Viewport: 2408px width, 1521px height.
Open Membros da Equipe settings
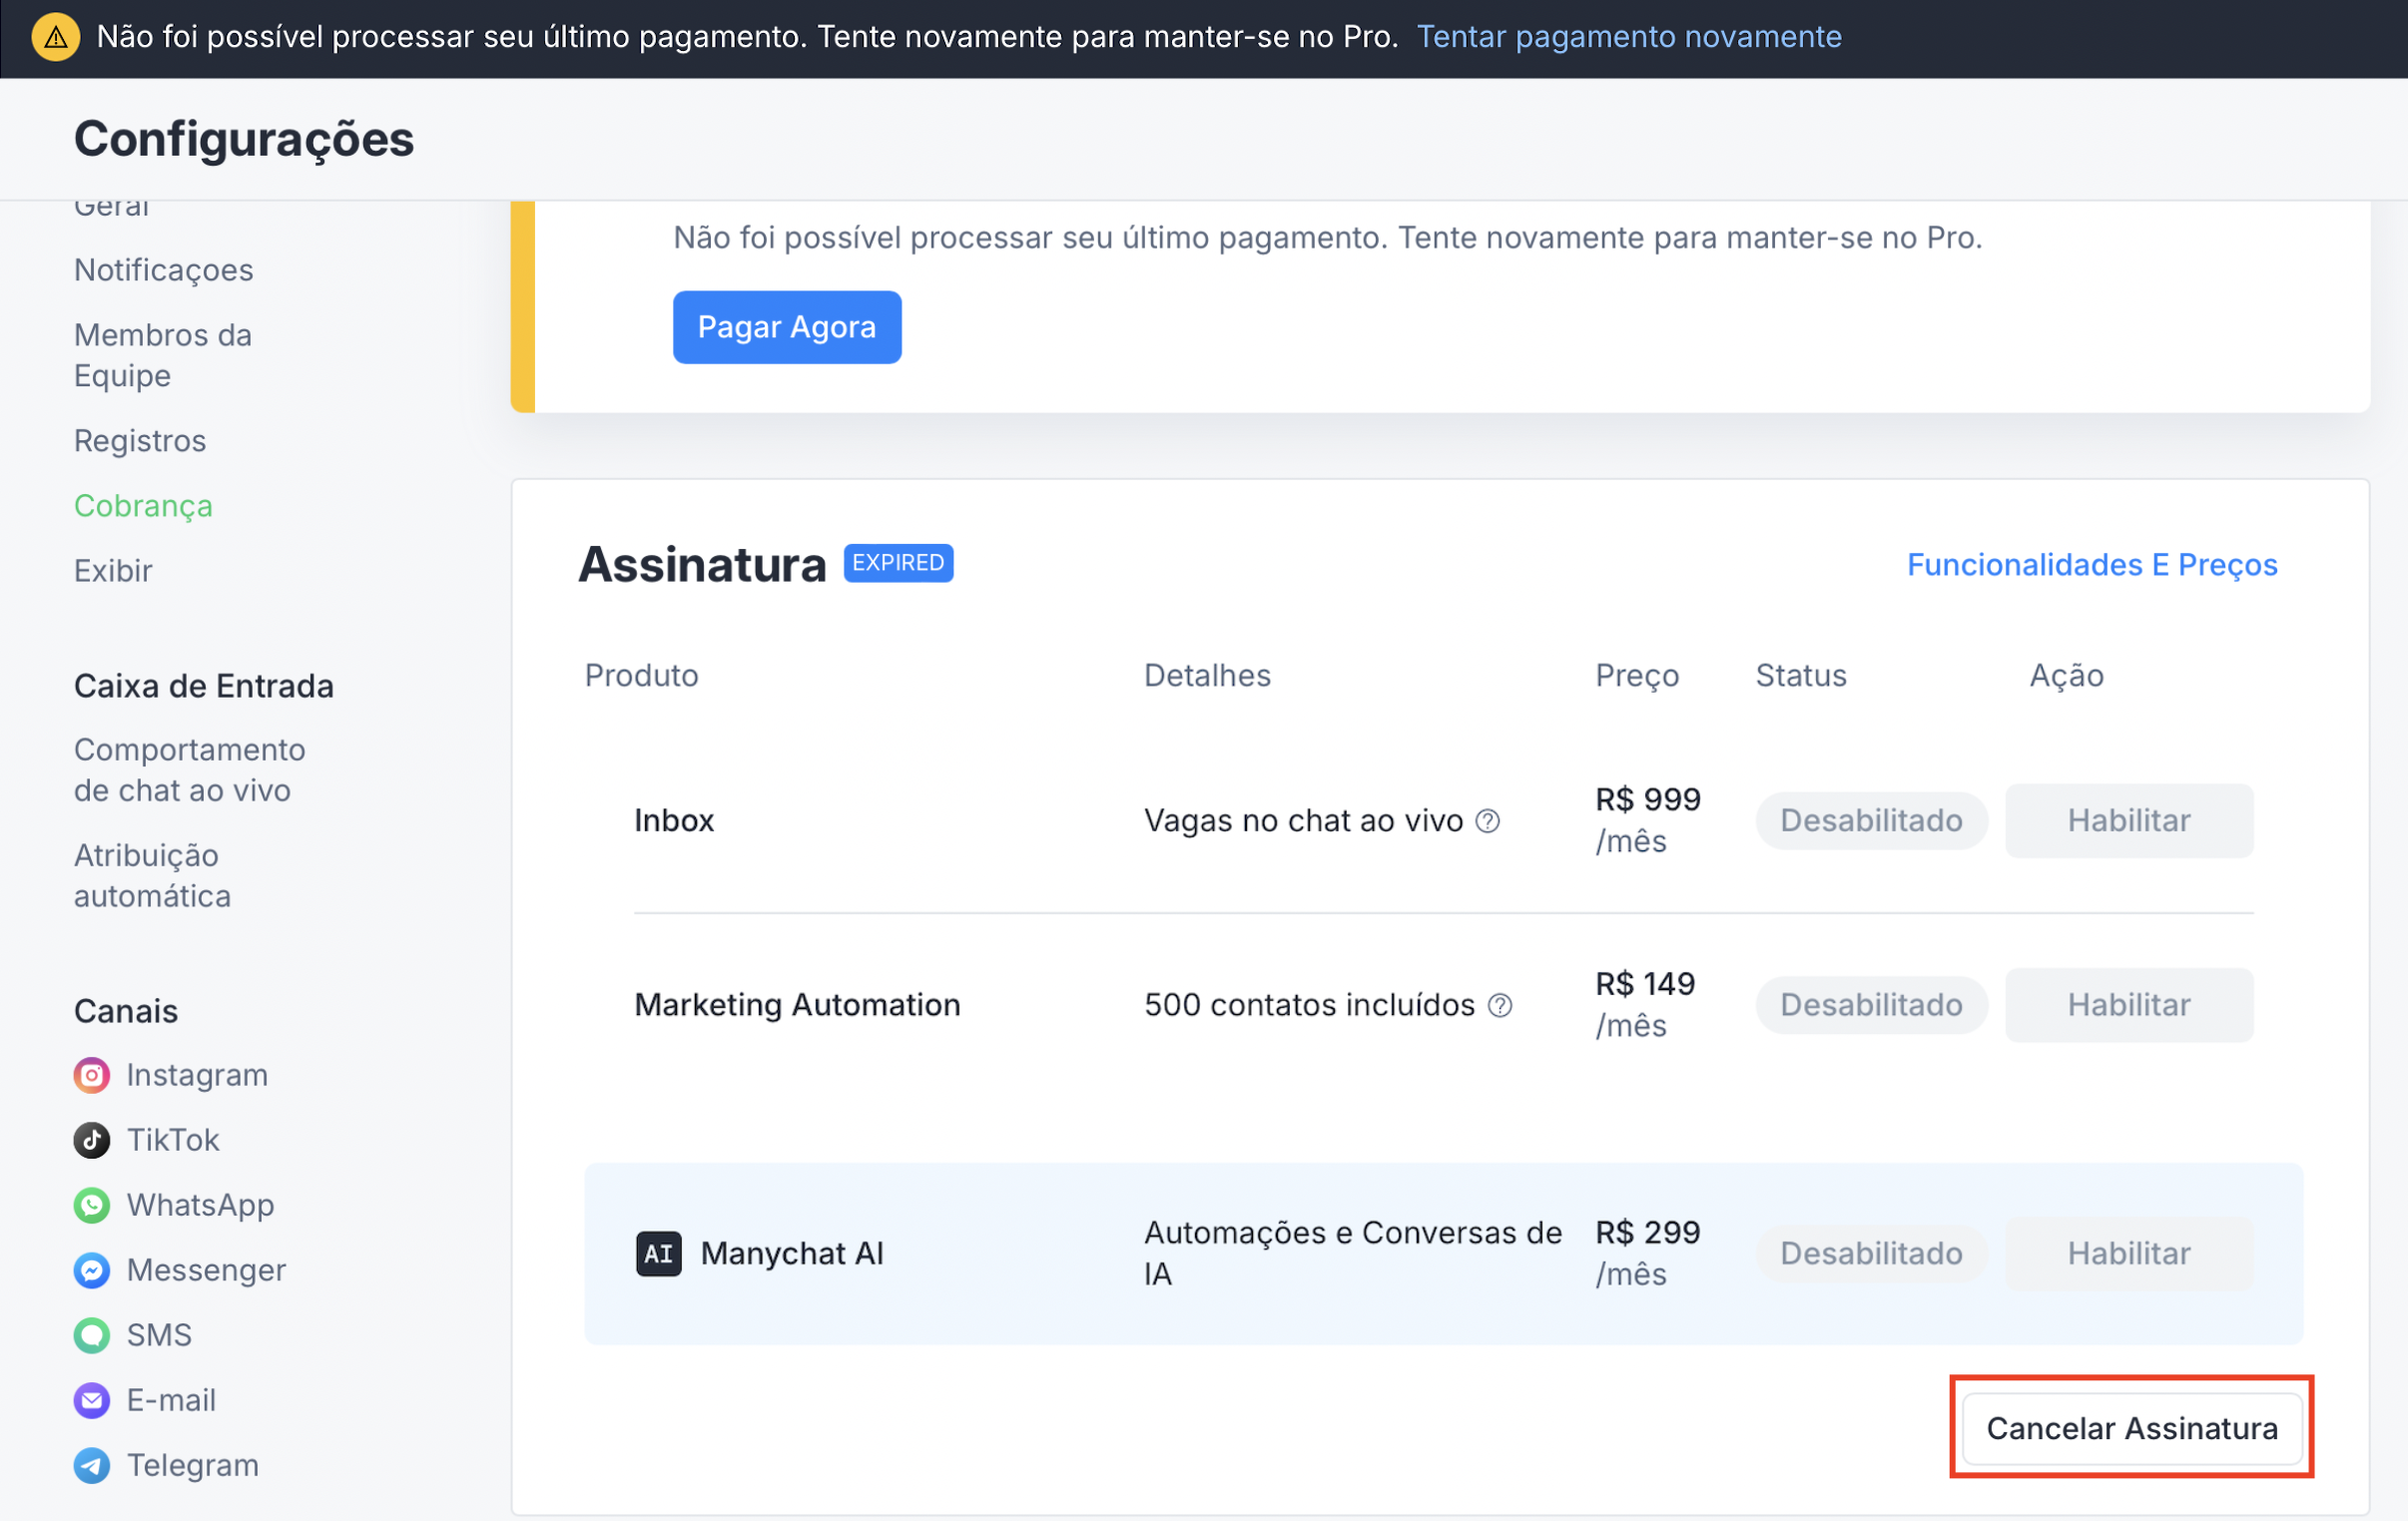163,355
